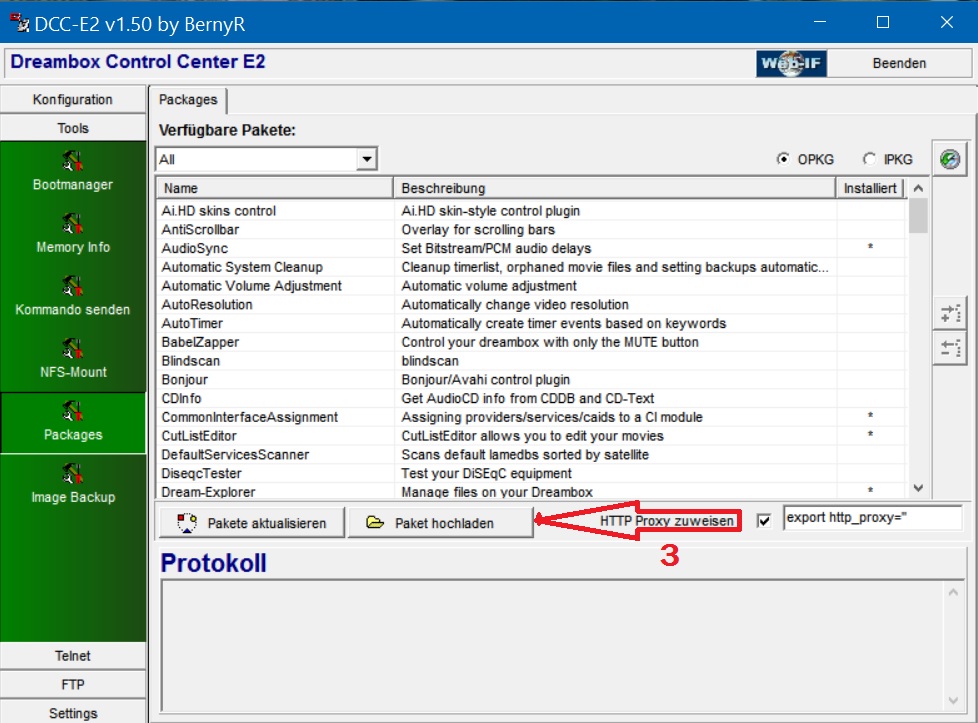This screenshot has height=723, width=978.
Task: Click Protokoll scroll down arrow
Action: (x=953, y=701)
